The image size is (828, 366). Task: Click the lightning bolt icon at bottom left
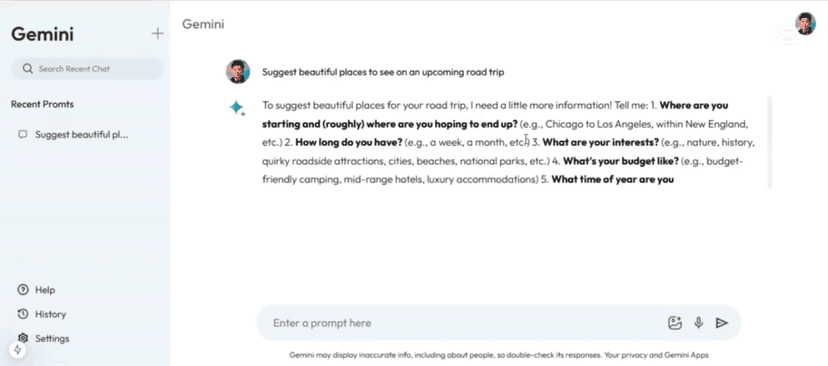click(17, 350)
